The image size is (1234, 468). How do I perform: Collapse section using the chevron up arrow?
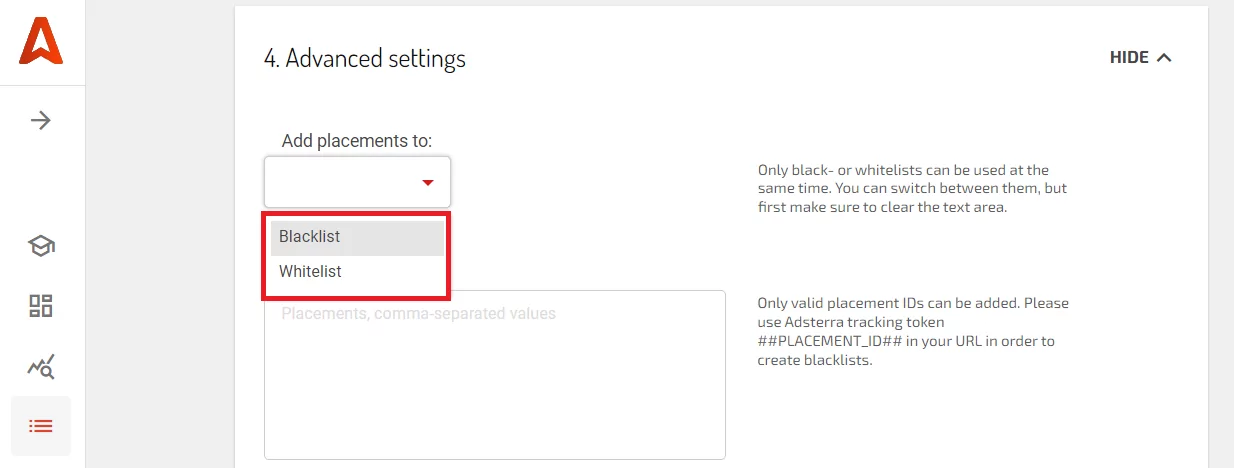pos(1164,58)
